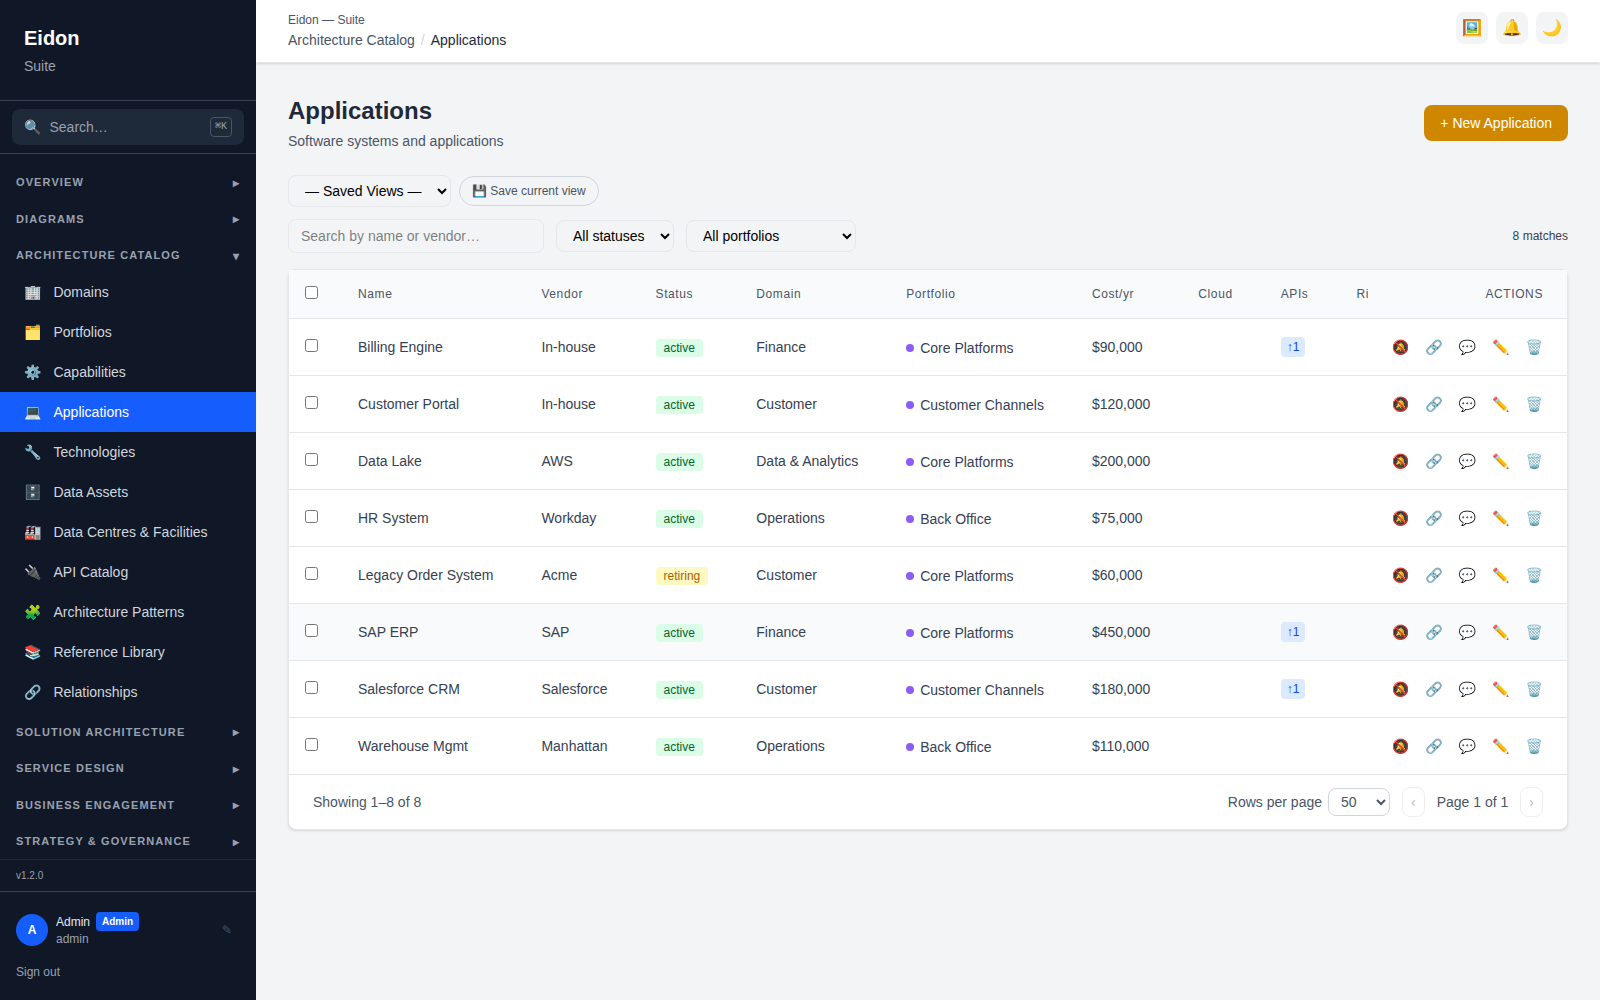This screenshot has width=1600, height=1000.
Task: Edit the HR System row with pencil icon
Action: click(1500, 518)
